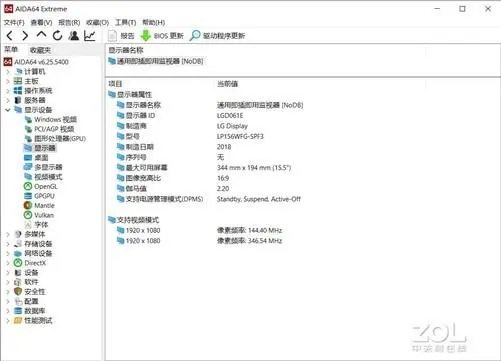Open the 文件(F) menu
This screenshot has height=361, width=501.
tap(14, 22)
